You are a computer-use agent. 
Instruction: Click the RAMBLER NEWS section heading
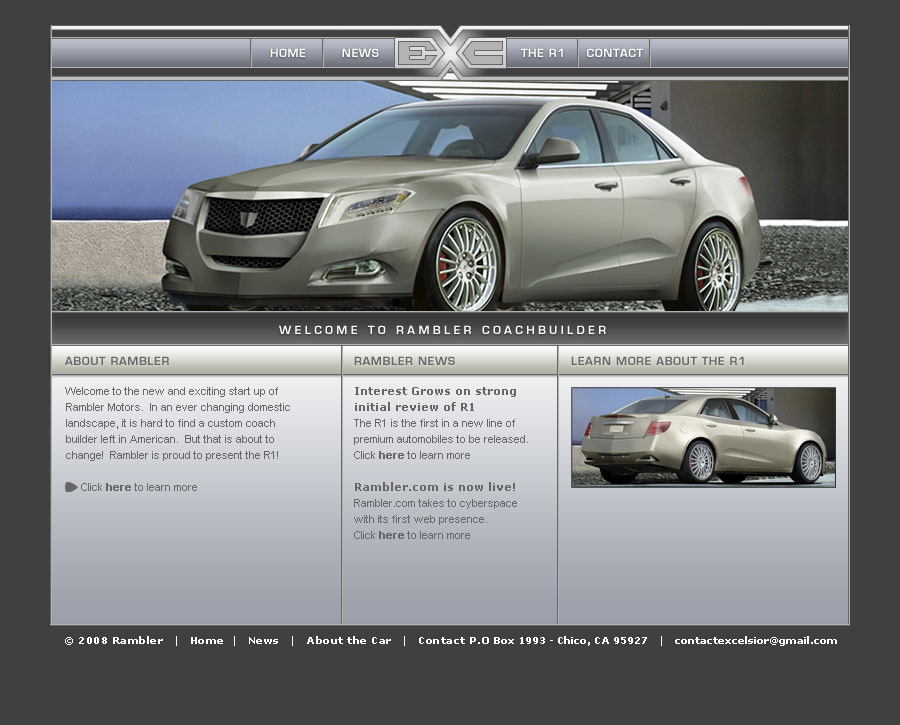coord(404,361)
